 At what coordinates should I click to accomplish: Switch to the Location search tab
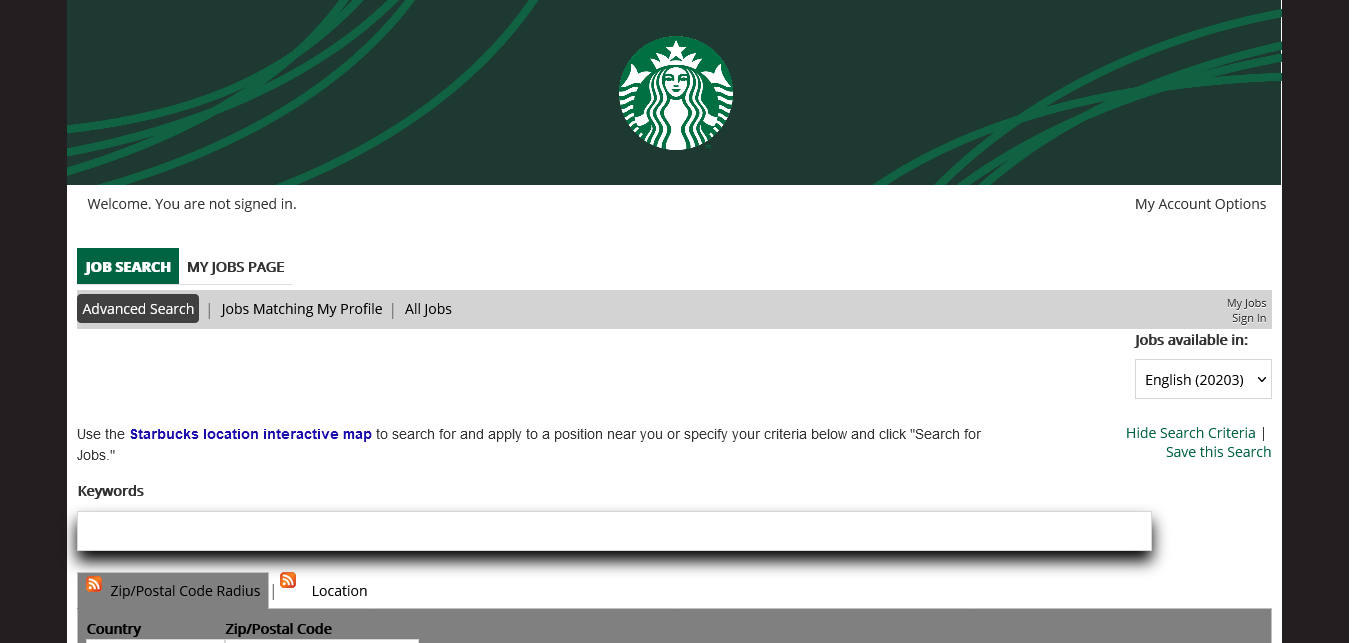339,591
